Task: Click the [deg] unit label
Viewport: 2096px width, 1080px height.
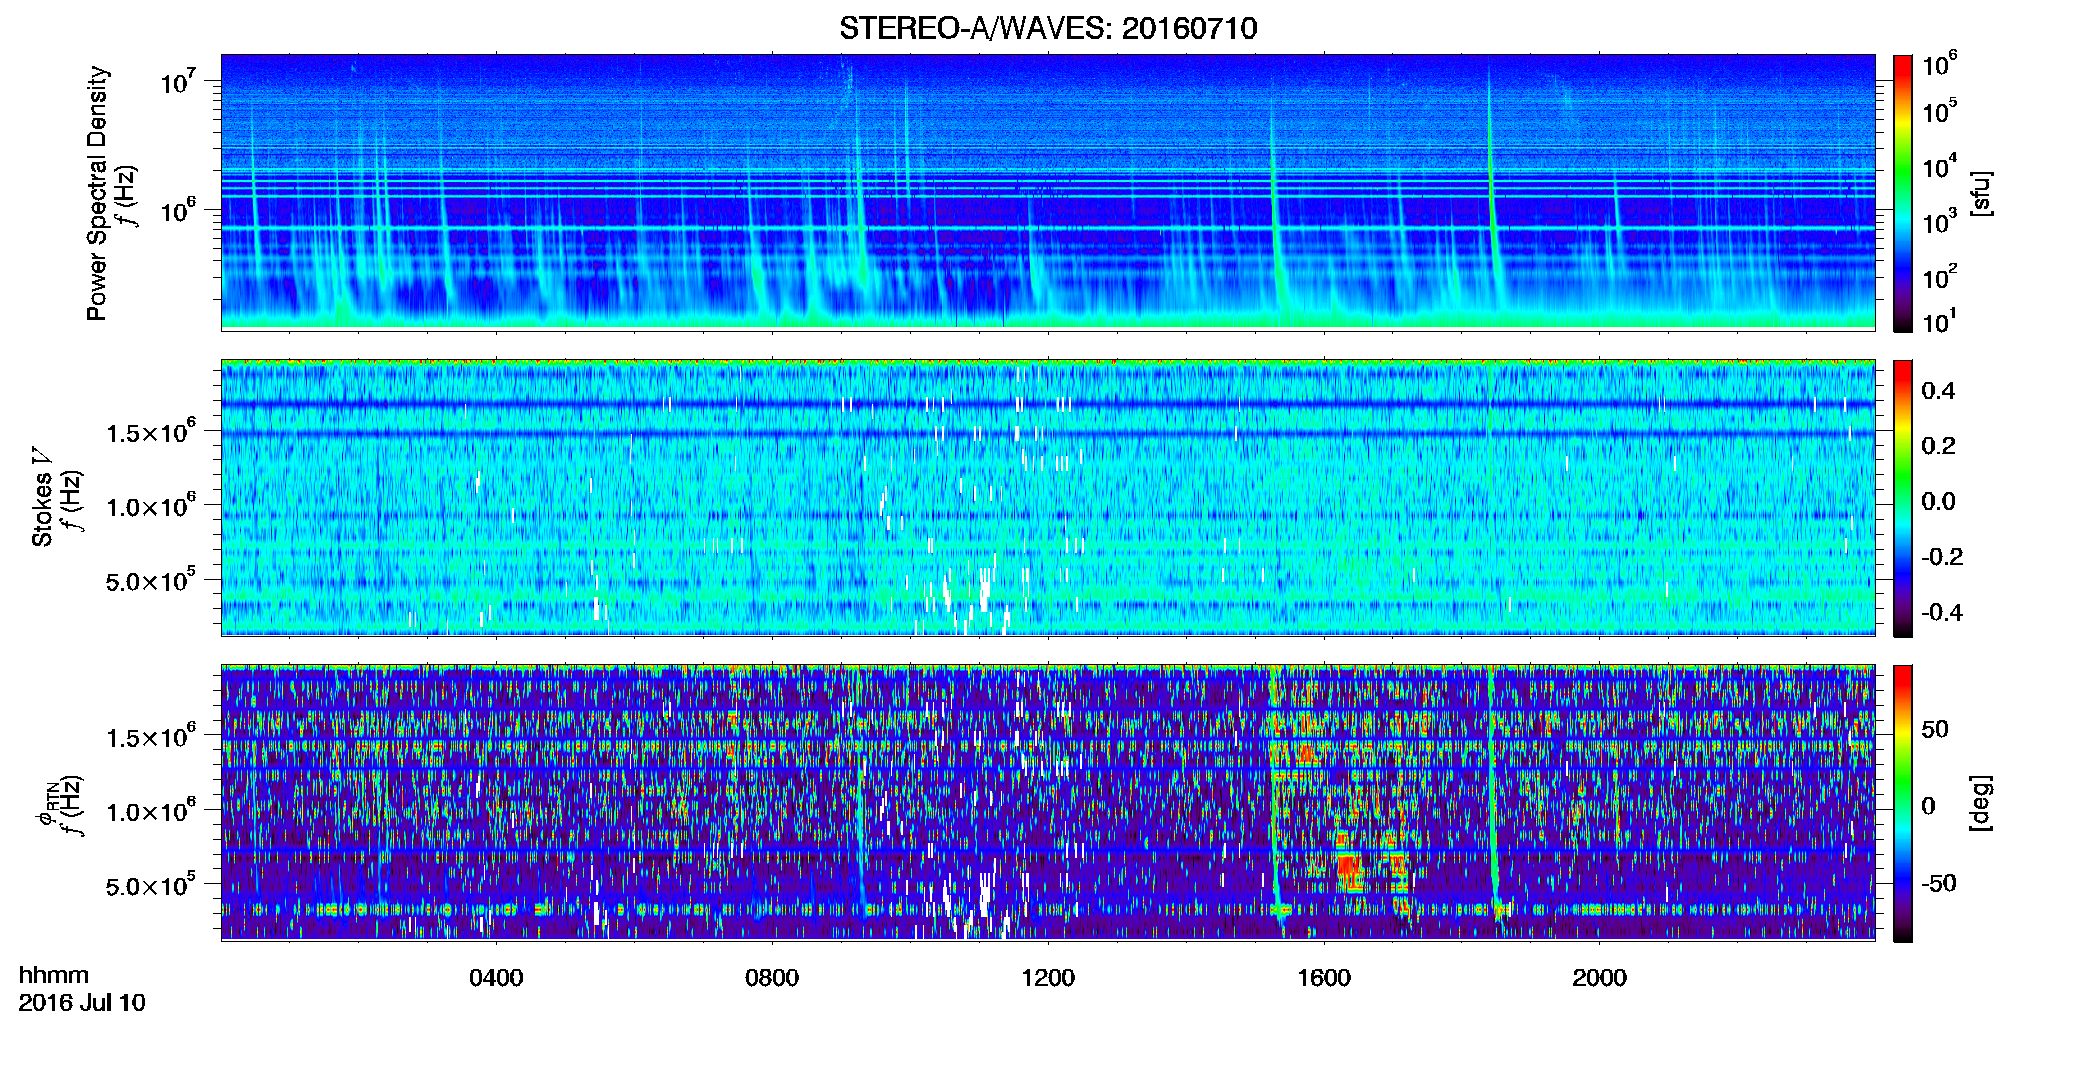Action: (1981, 803)
